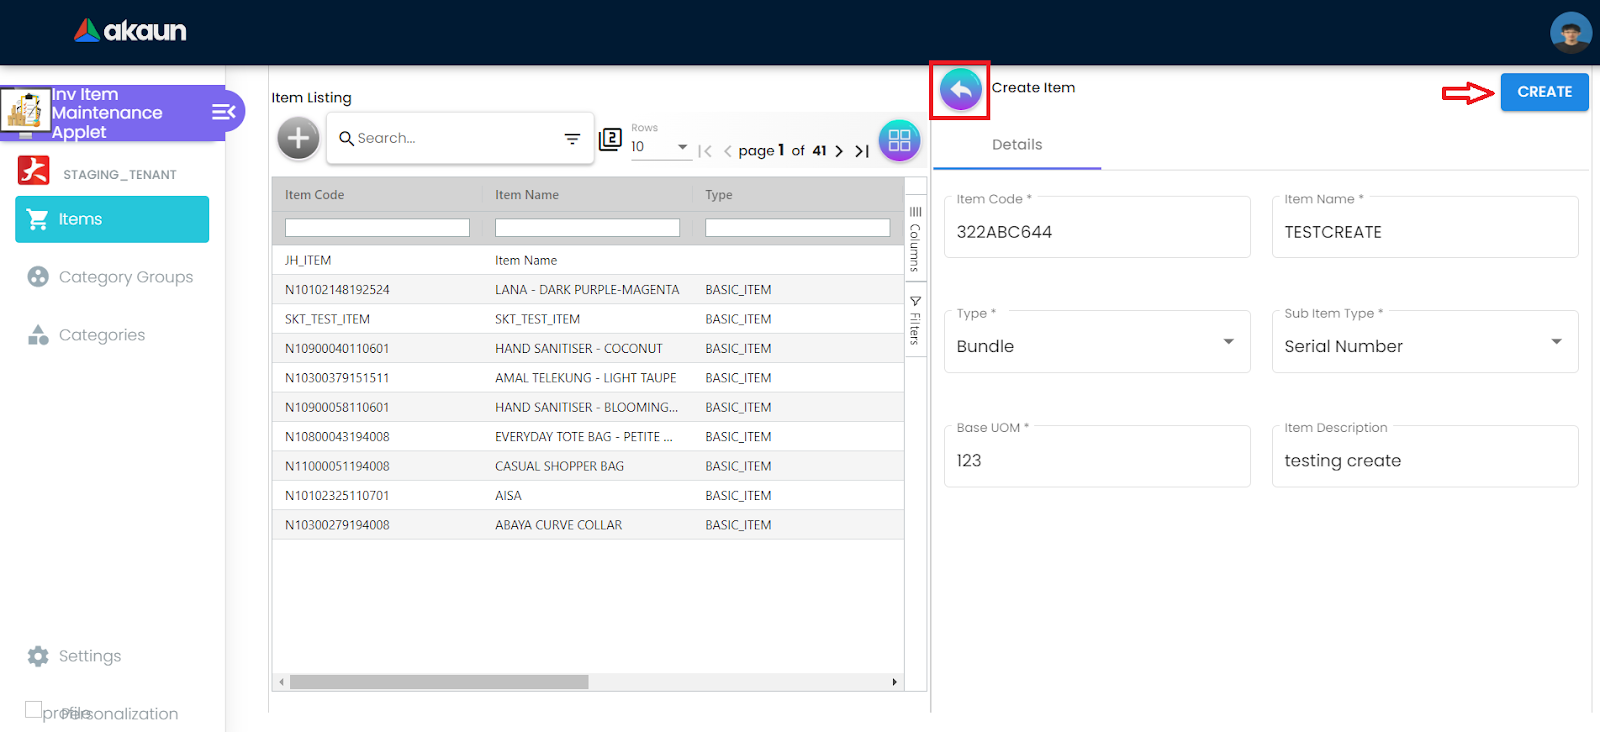Click the CREATE button
The image size is (1600, 732).
click(x=1544, y=92)
